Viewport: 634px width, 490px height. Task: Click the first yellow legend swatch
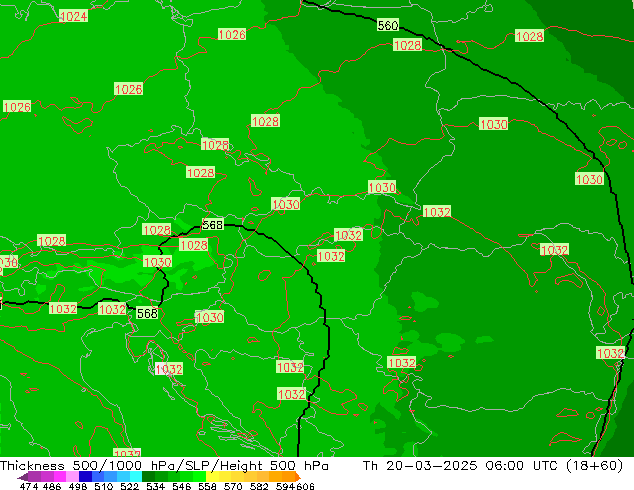click(x=212, y=476)
